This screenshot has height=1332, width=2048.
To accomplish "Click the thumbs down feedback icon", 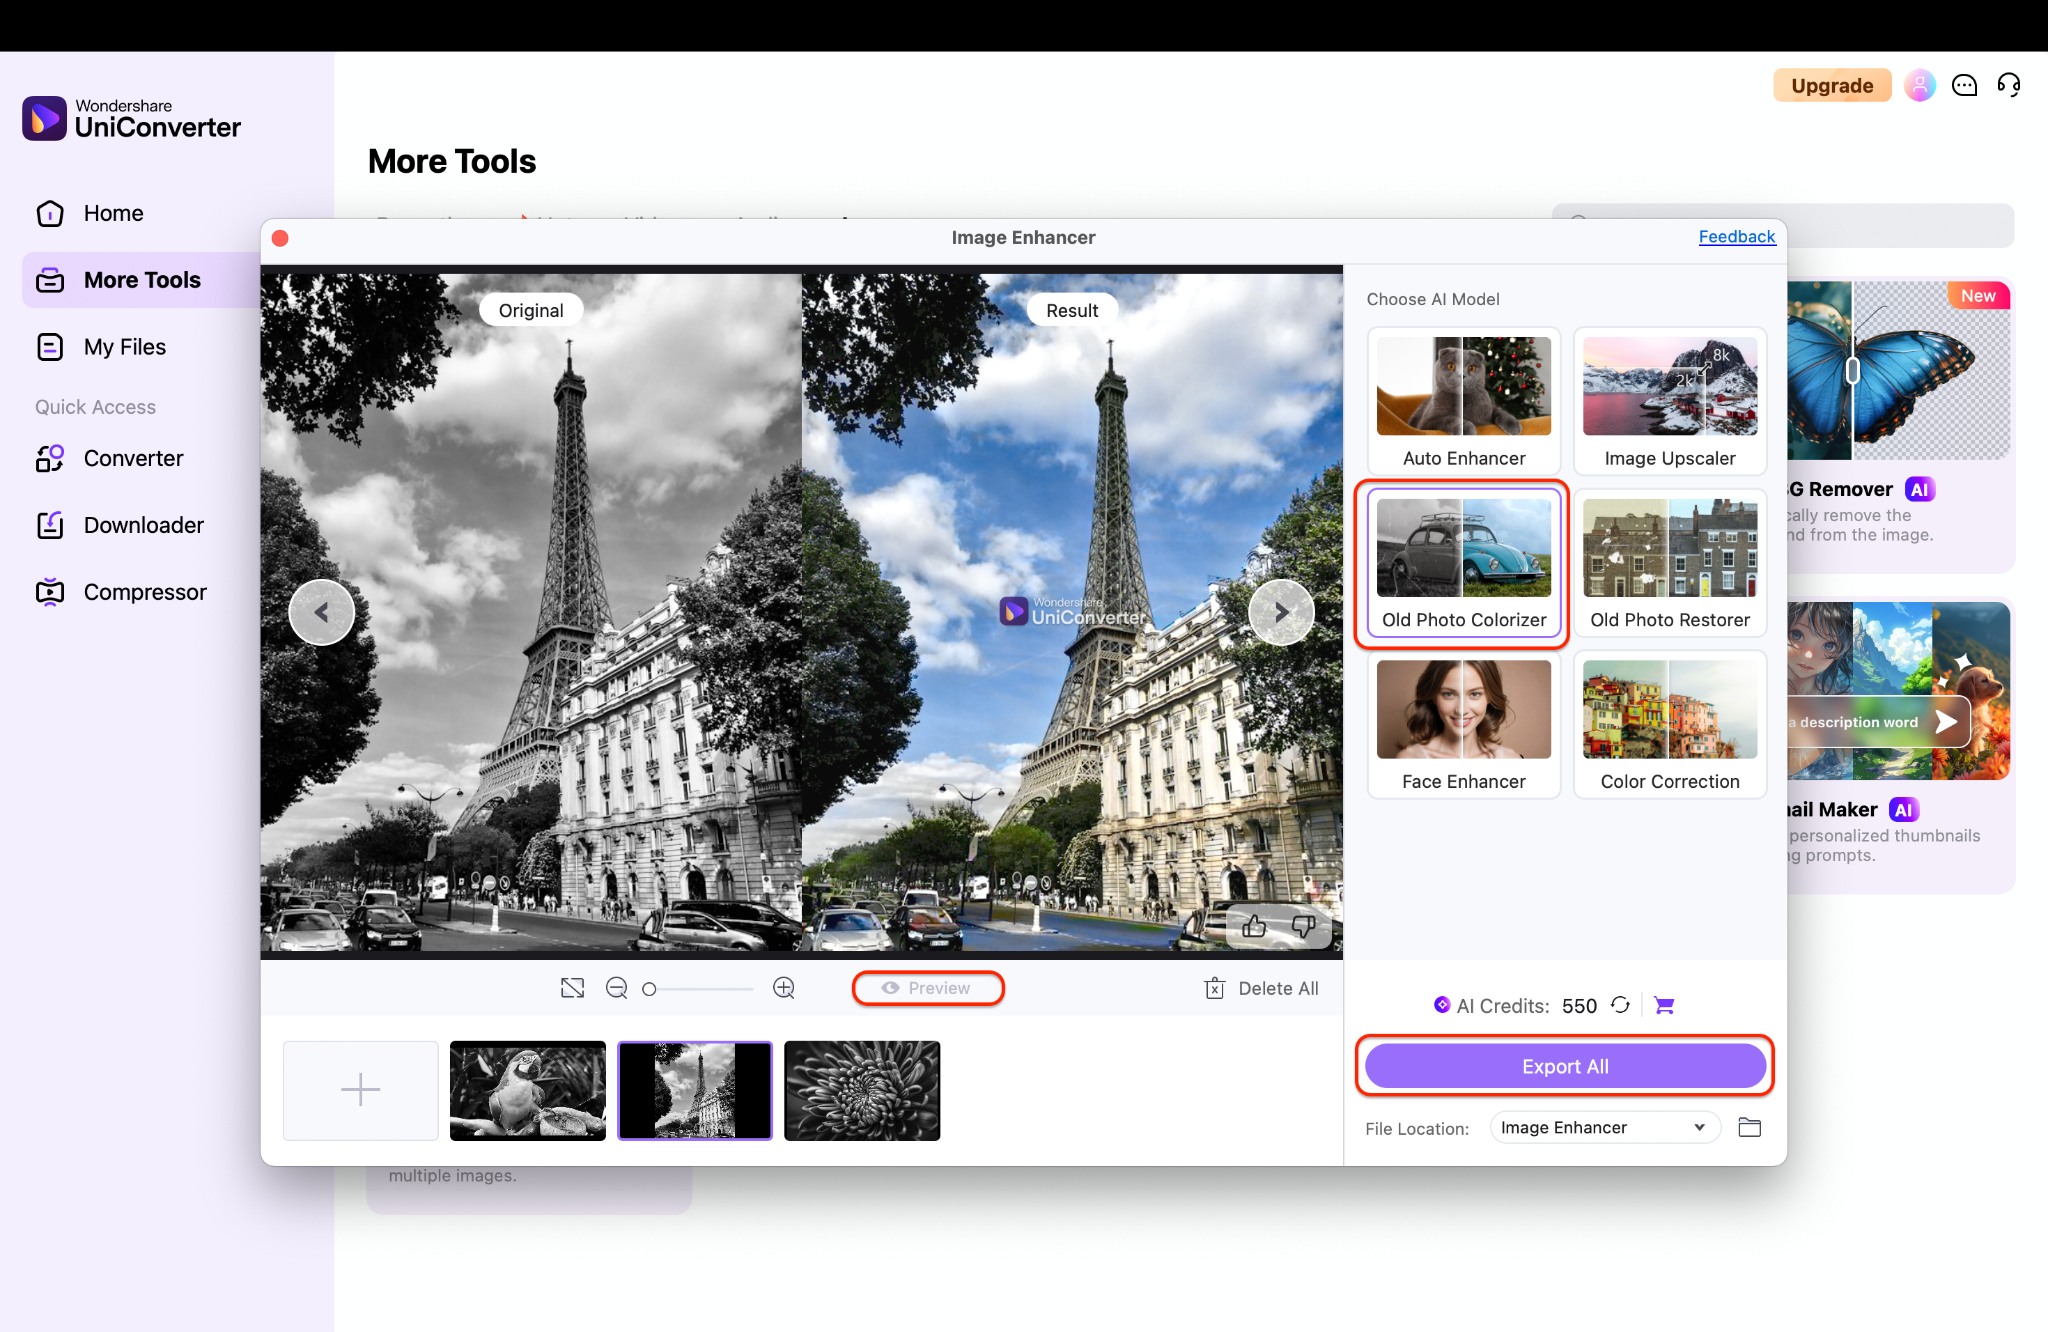I will 1303,927.
